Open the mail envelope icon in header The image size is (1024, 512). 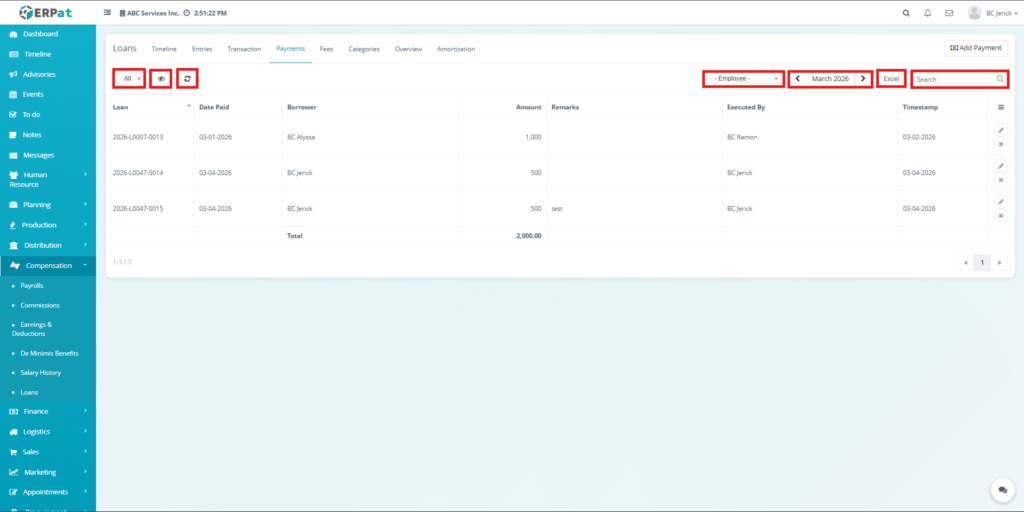coord(949,13)
